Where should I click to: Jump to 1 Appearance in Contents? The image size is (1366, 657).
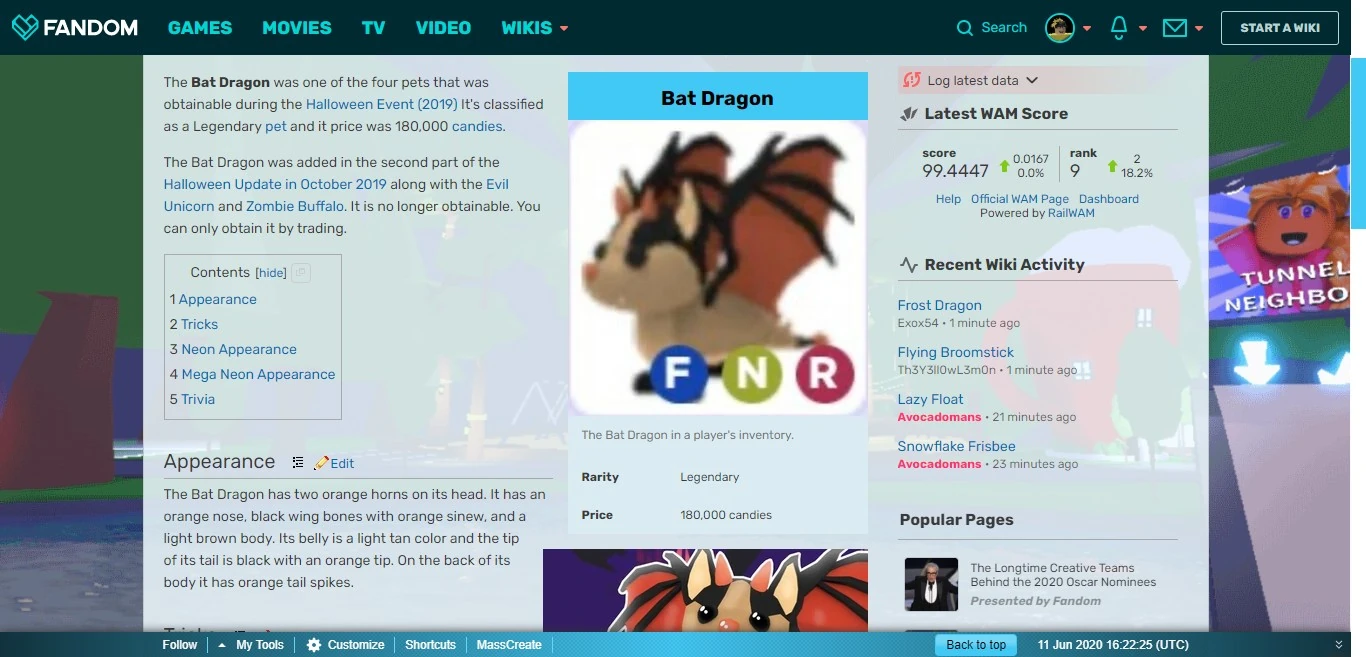click(x=213, y=299)
